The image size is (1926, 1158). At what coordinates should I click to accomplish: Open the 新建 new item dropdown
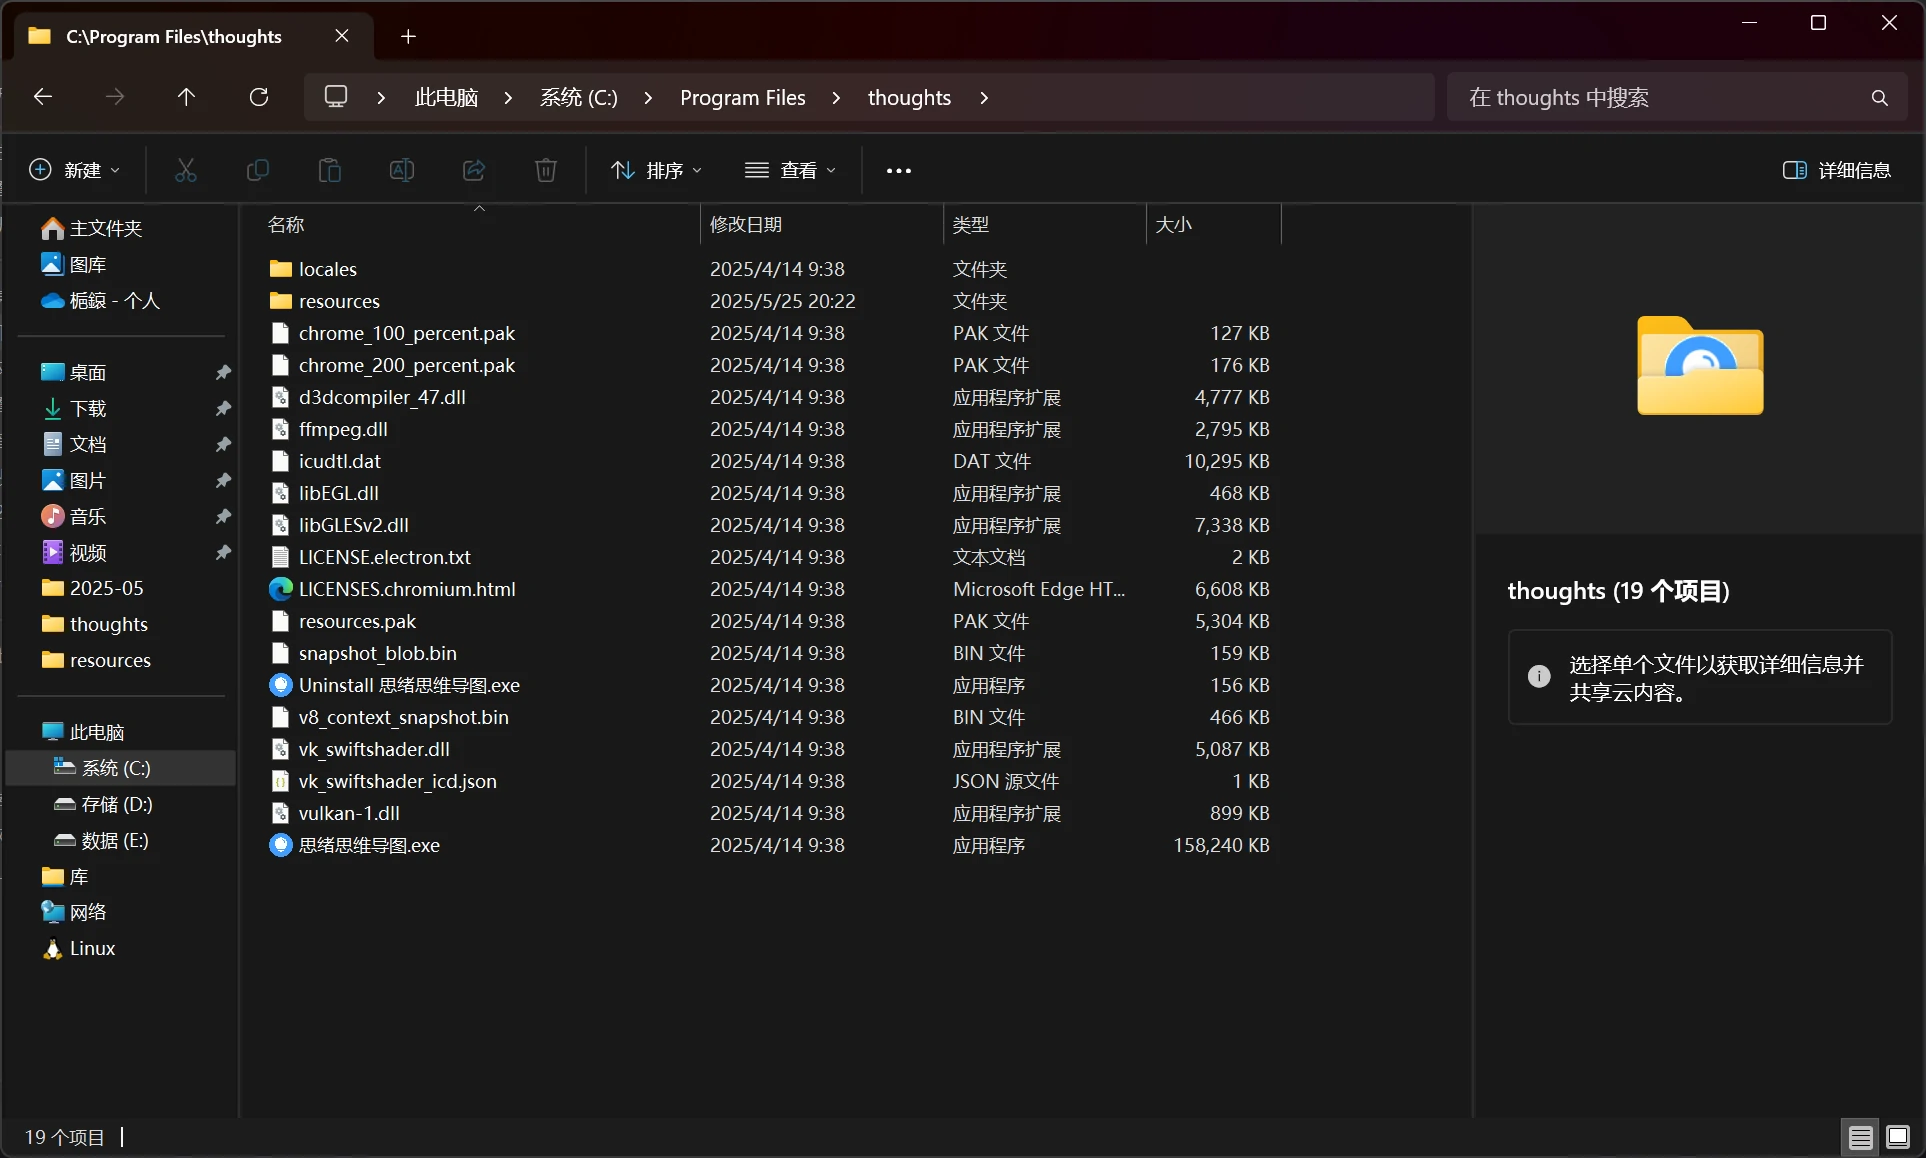point(75,170)
